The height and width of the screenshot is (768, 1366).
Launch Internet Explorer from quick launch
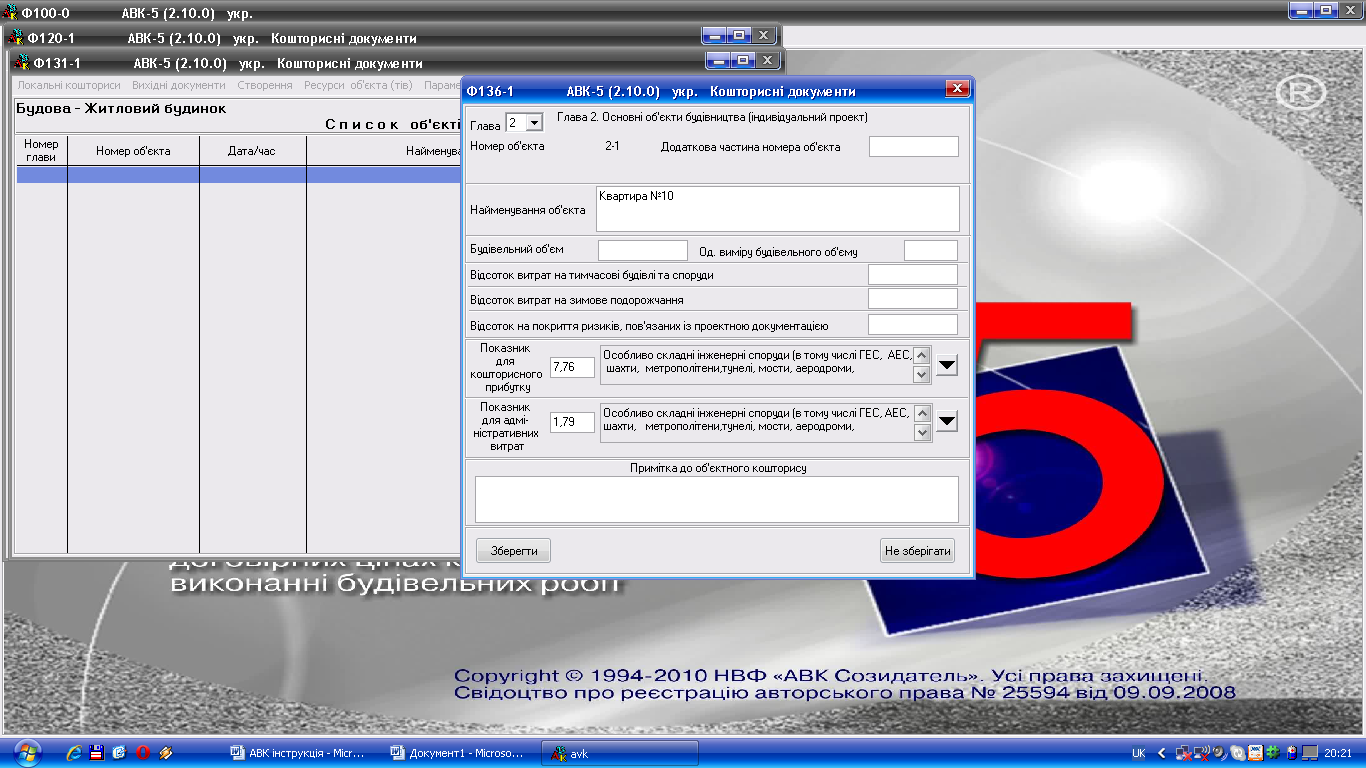75,752
